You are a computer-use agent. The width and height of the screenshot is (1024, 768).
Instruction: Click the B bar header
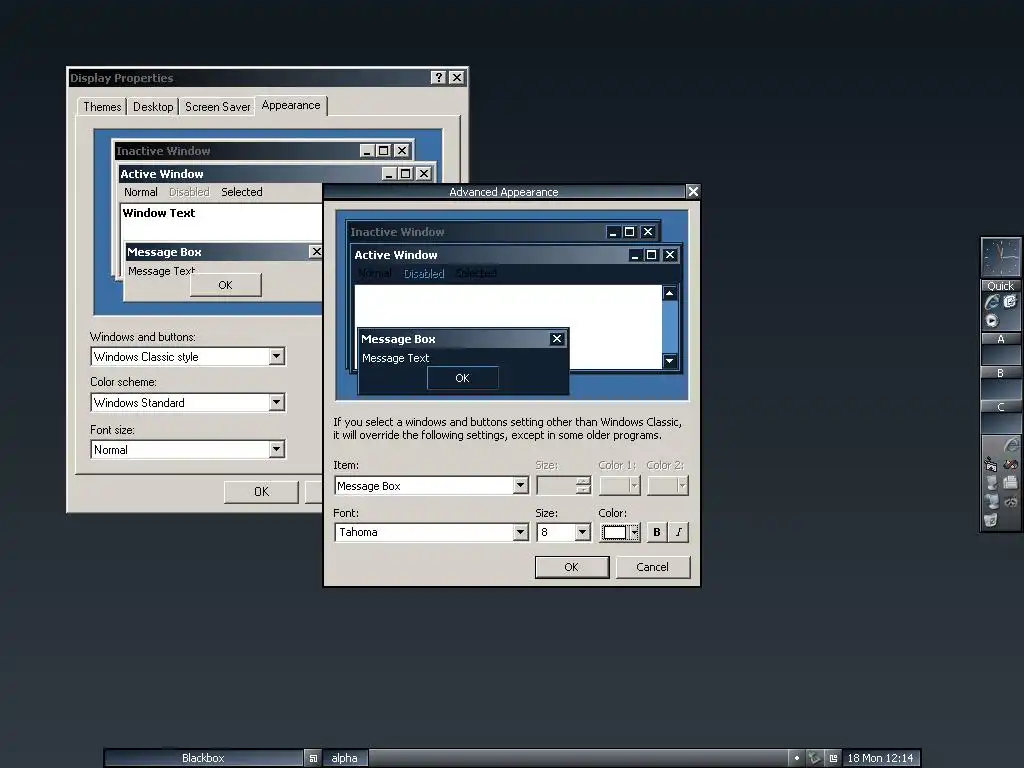[1000, 373]
